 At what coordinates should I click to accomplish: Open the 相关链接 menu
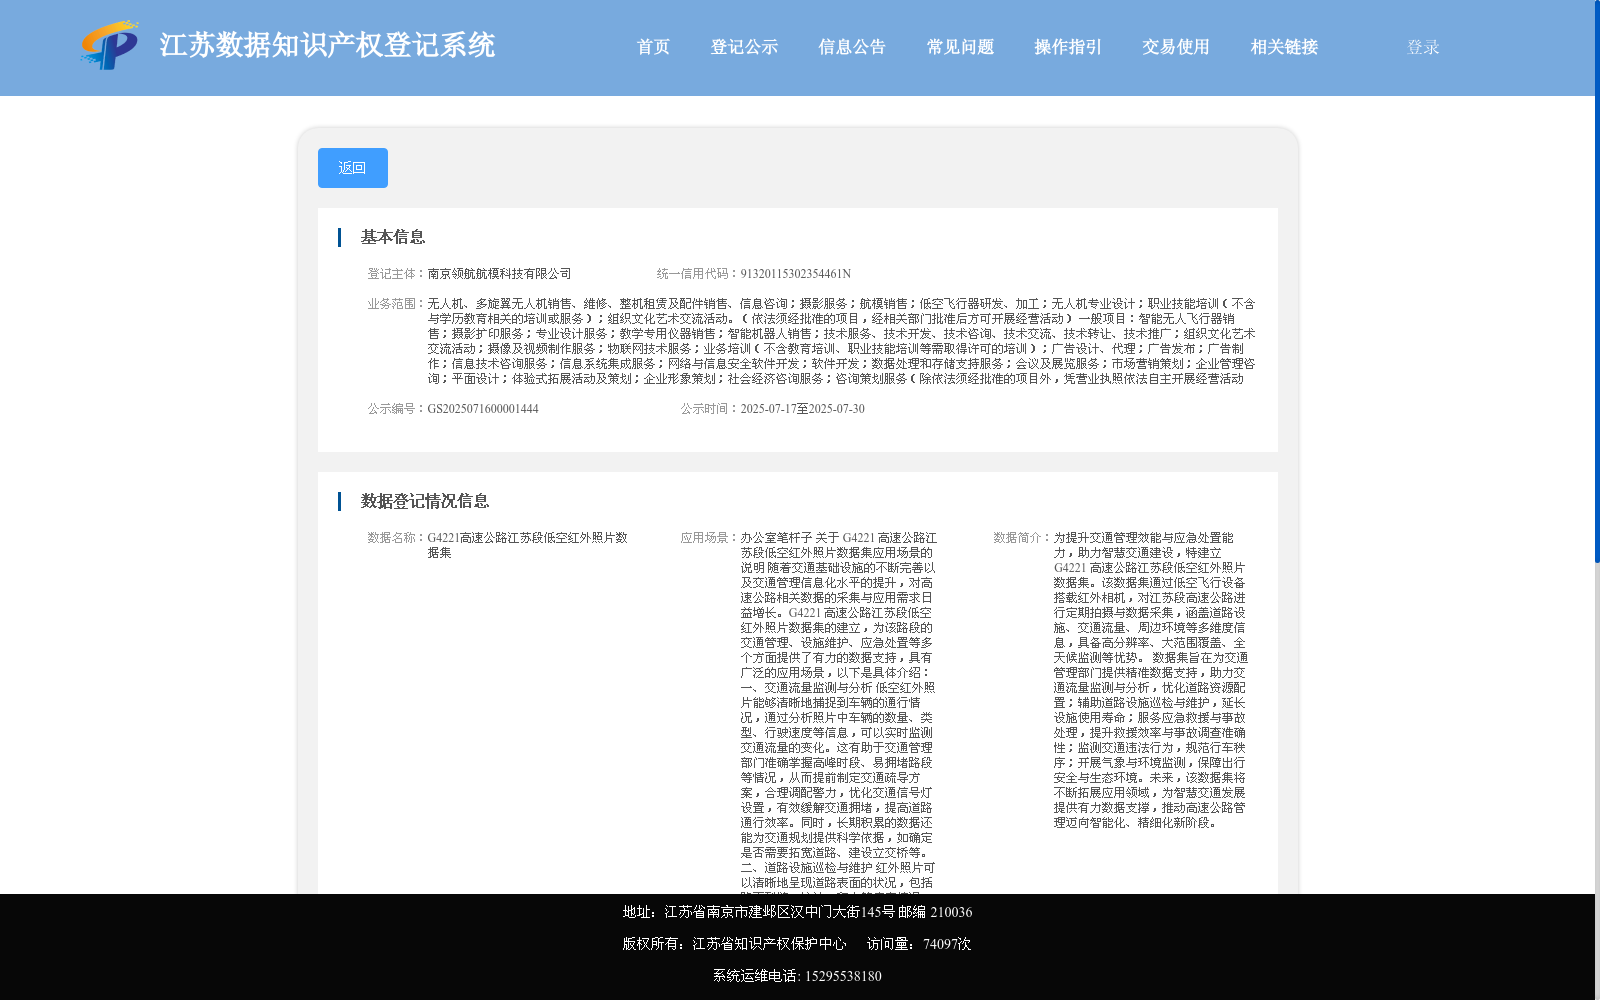point(1284,47)
